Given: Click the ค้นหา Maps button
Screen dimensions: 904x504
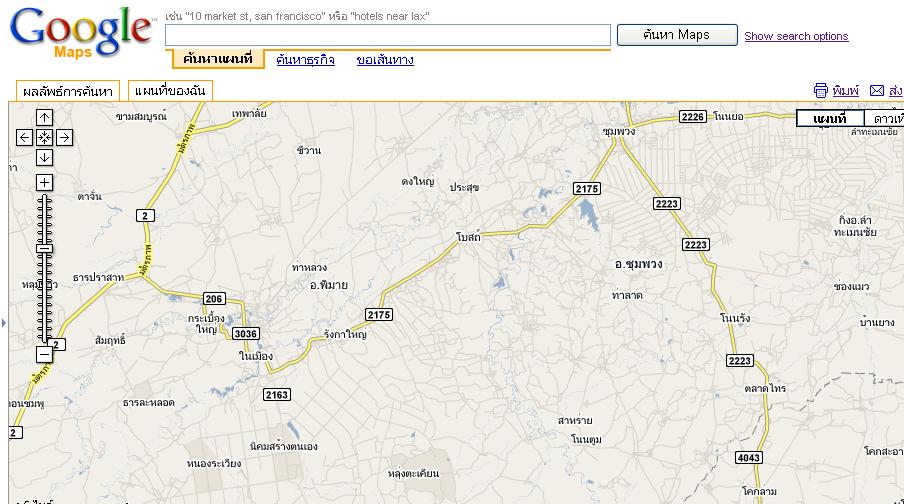Looking at the screenshot, I should [x=677, y=35].
